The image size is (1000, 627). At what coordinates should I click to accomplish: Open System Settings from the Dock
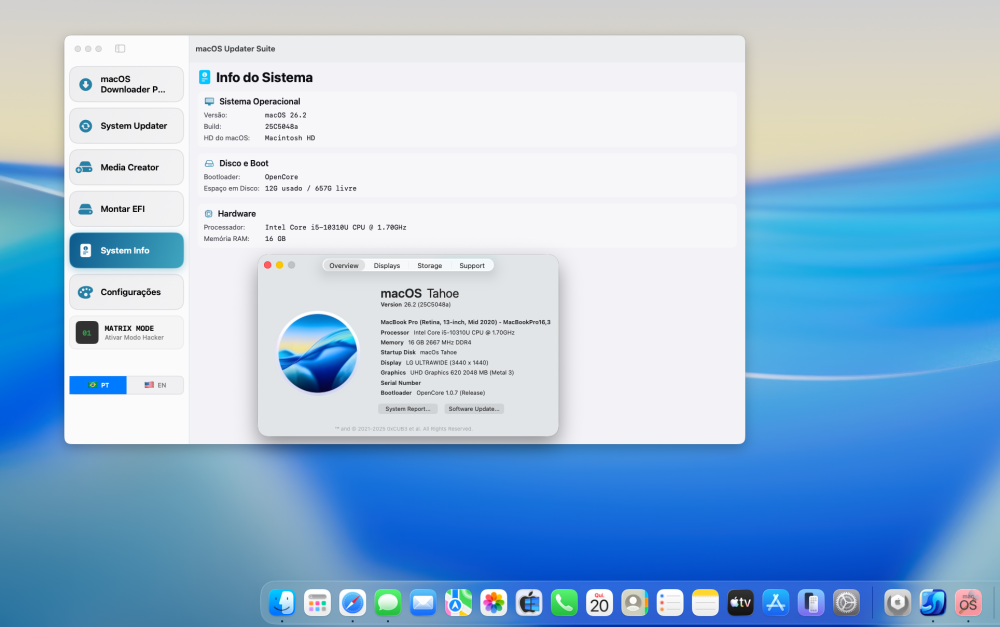(x=846, y=603)
